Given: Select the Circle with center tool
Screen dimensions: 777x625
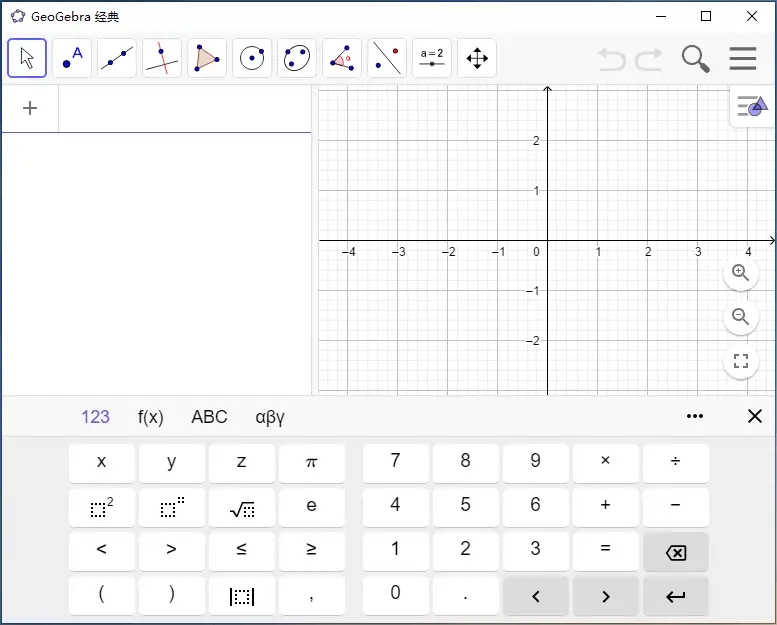Looking at the screenshot, I should point(252,58).
